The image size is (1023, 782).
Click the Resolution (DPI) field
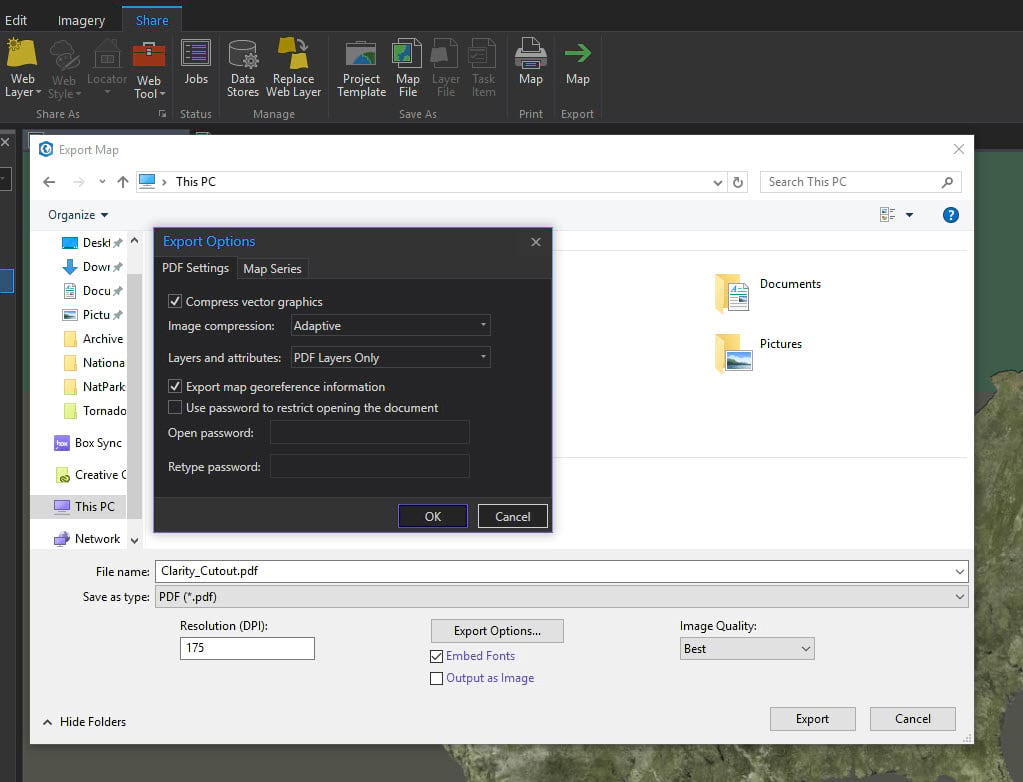[247, 648]
